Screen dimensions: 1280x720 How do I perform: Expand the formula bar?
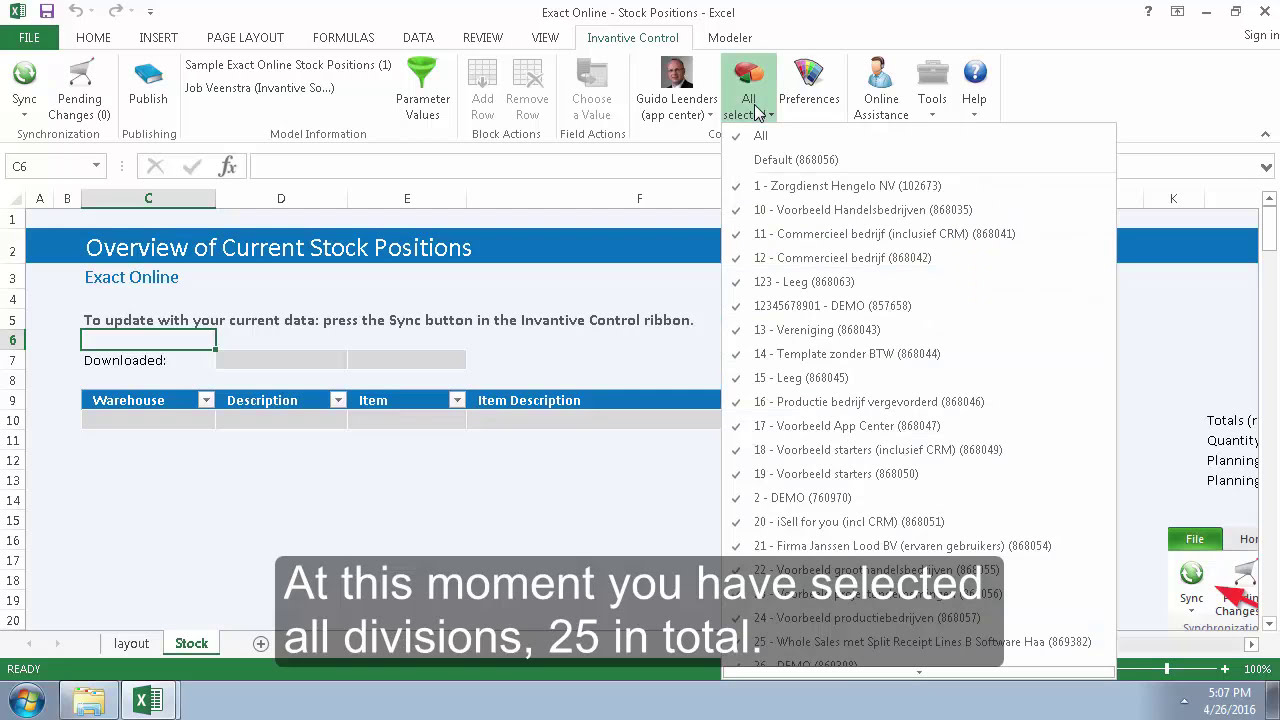[1267, 167]
